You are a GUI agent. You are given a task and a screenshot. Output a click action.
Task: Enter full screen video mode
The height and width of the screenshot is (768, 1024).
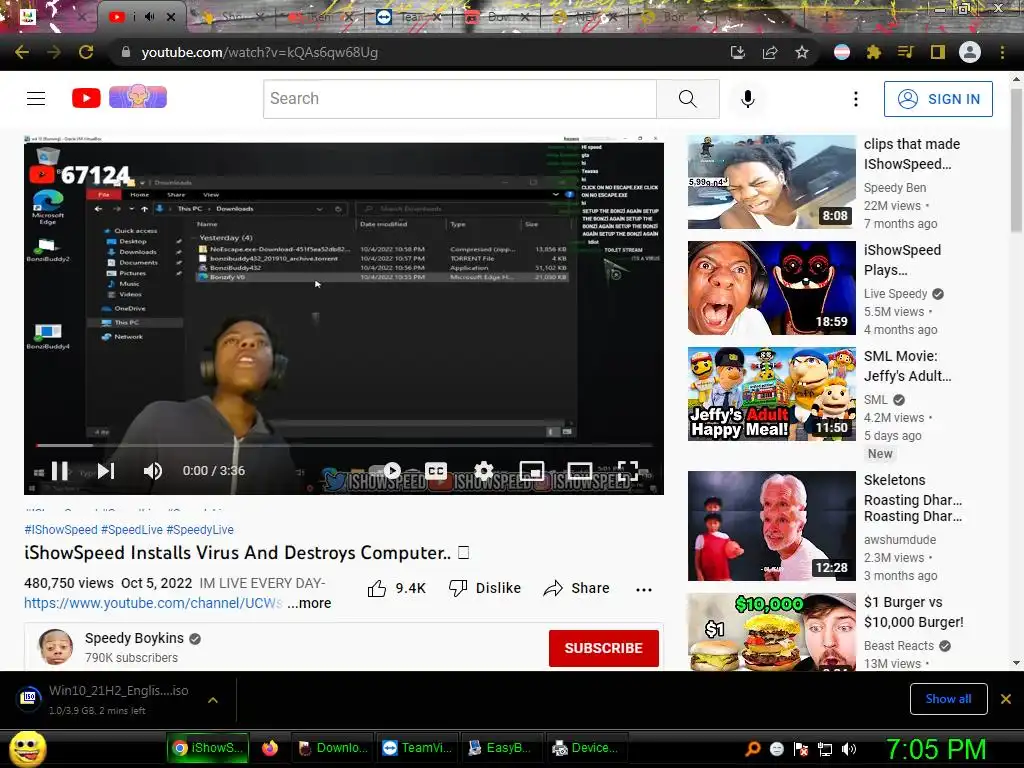(x=628, y=471)
